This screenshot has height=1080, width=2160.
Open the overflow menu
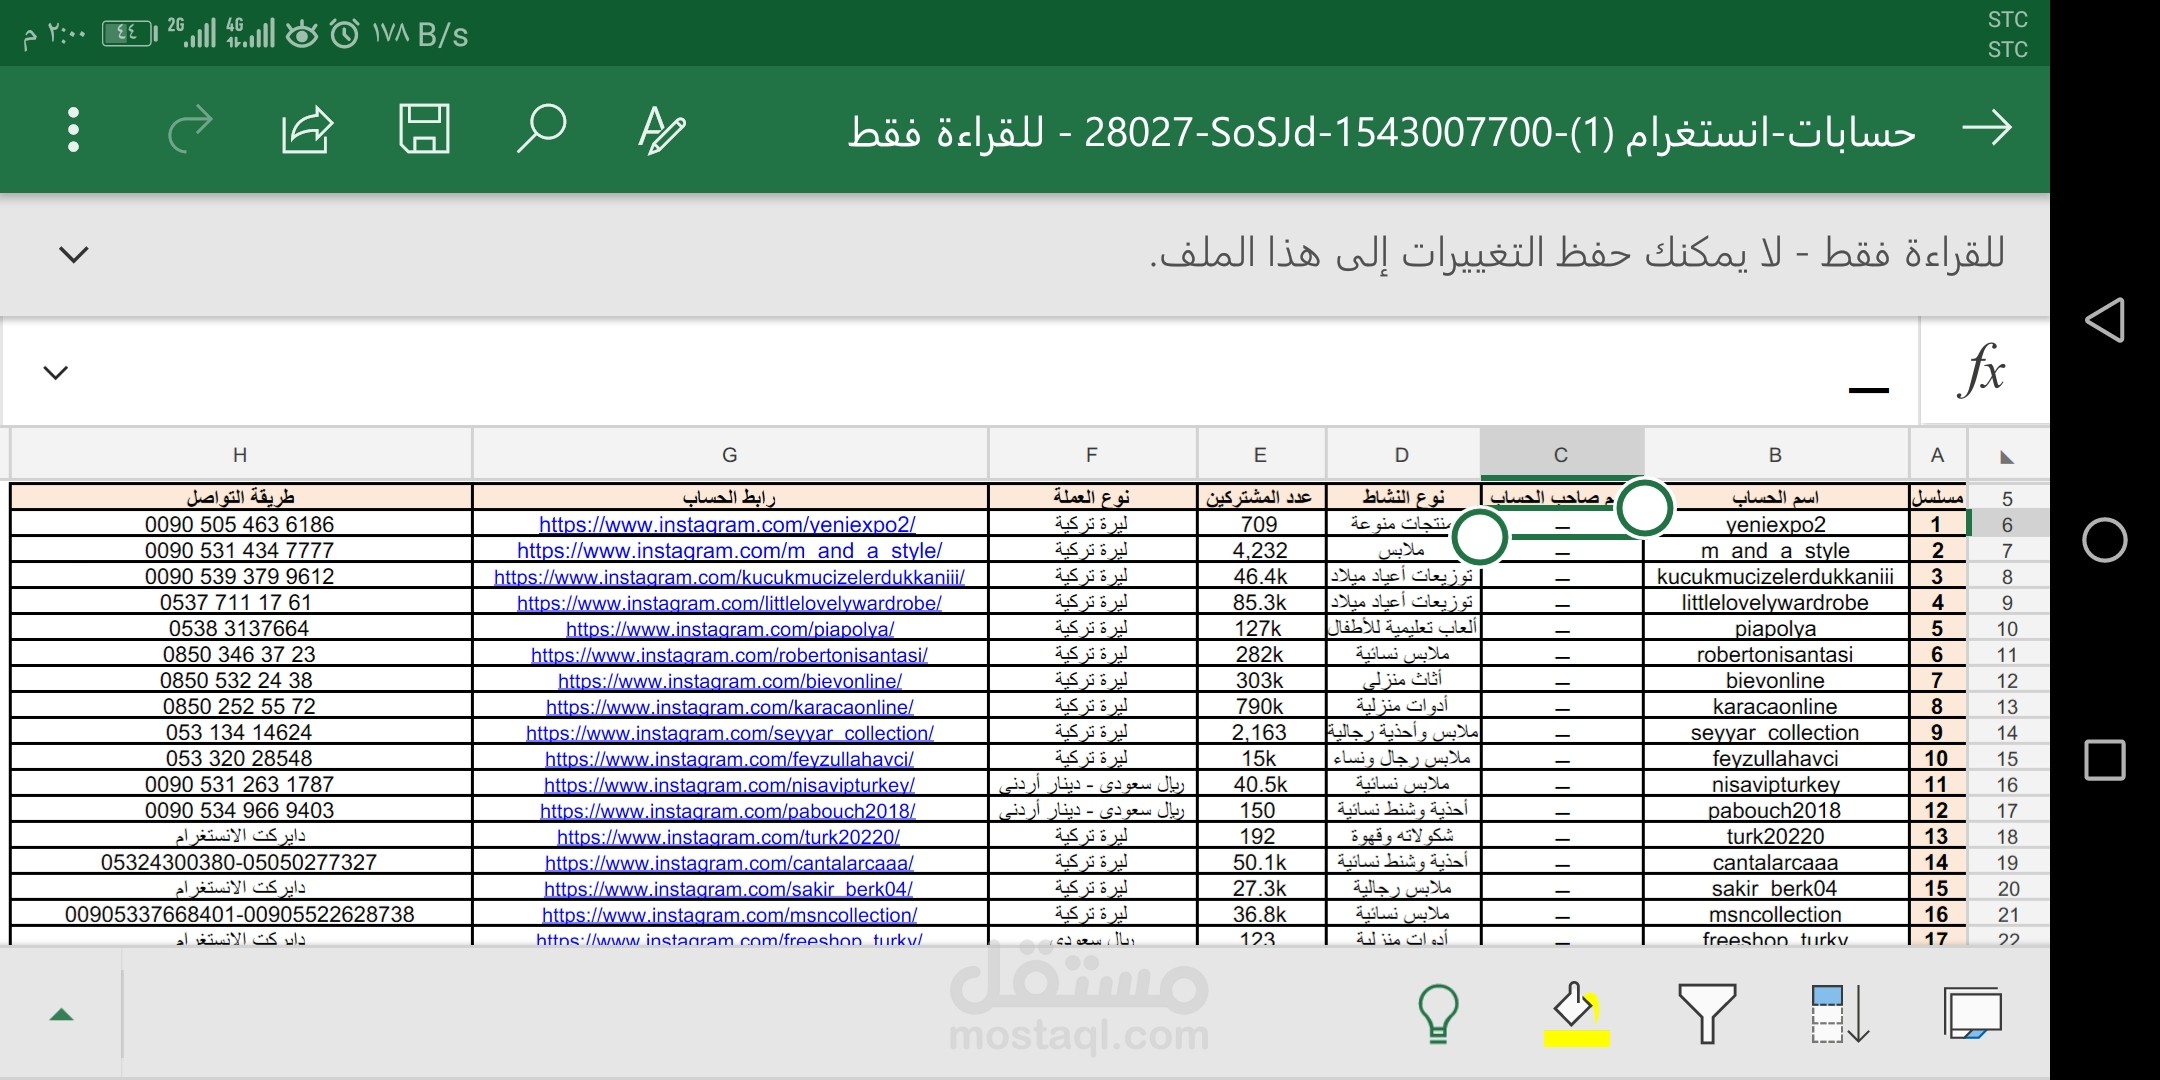71,128
